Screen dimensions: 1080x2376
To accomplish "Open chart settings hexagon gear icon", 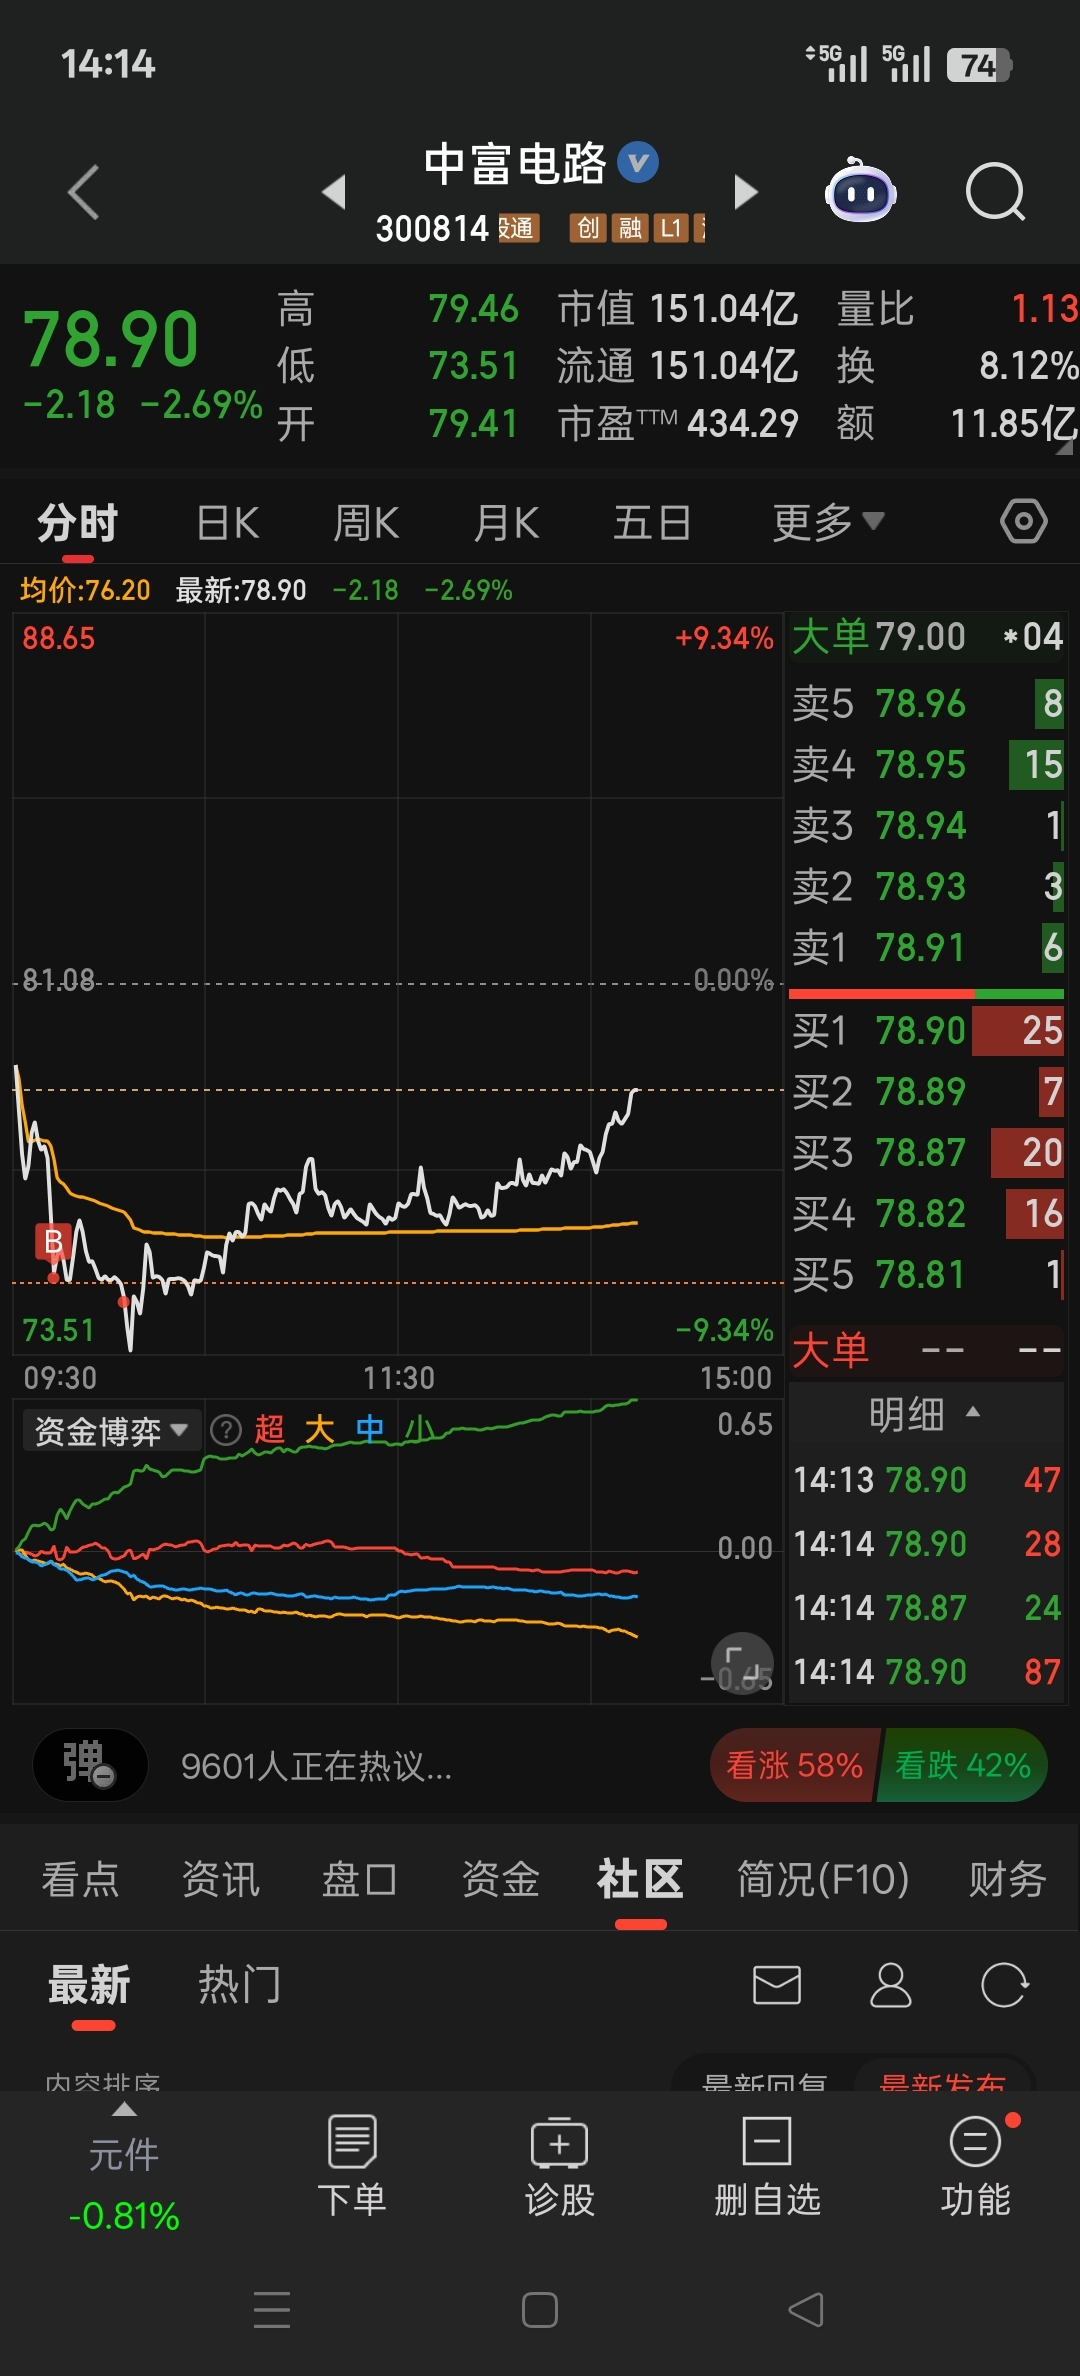I will pyautogui.click(x=1023, y=521).
